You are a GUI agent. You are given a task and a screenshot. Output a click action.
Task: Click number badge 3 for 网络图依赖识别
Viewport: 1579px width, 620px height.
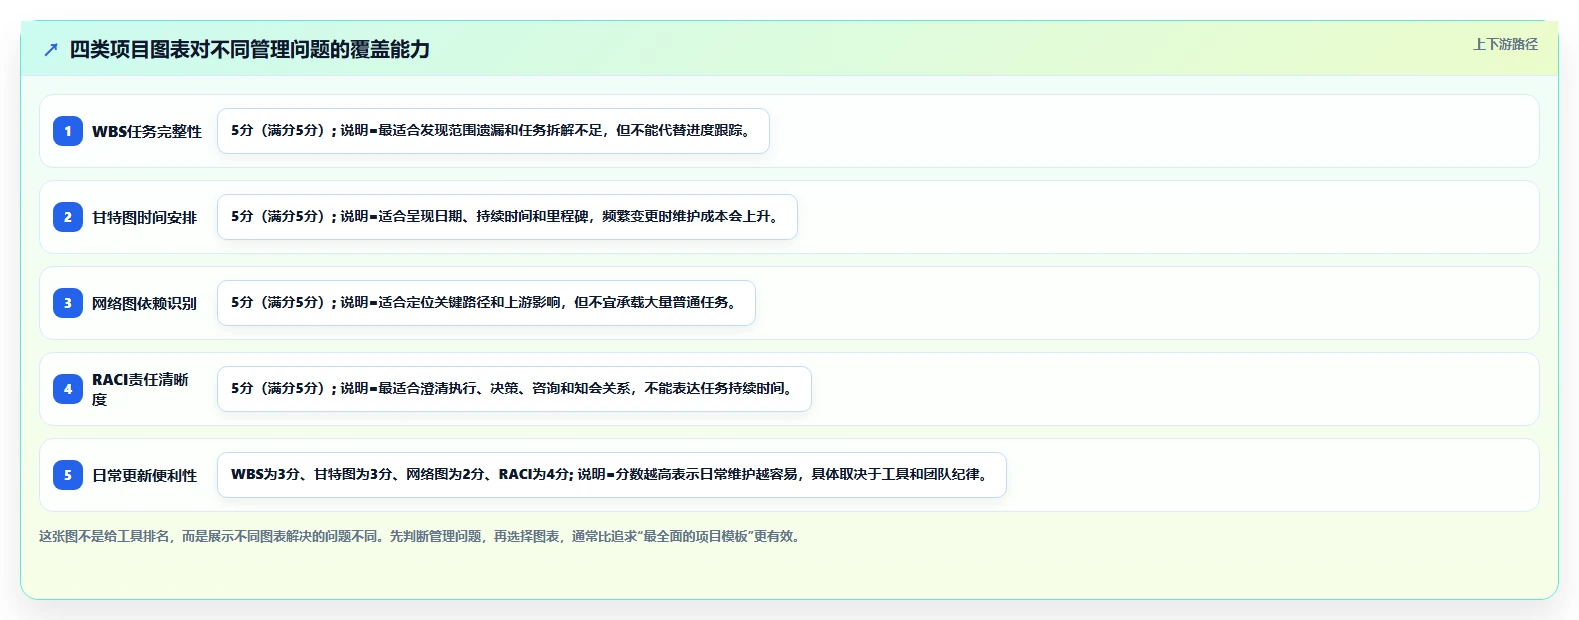click(68, 303)
